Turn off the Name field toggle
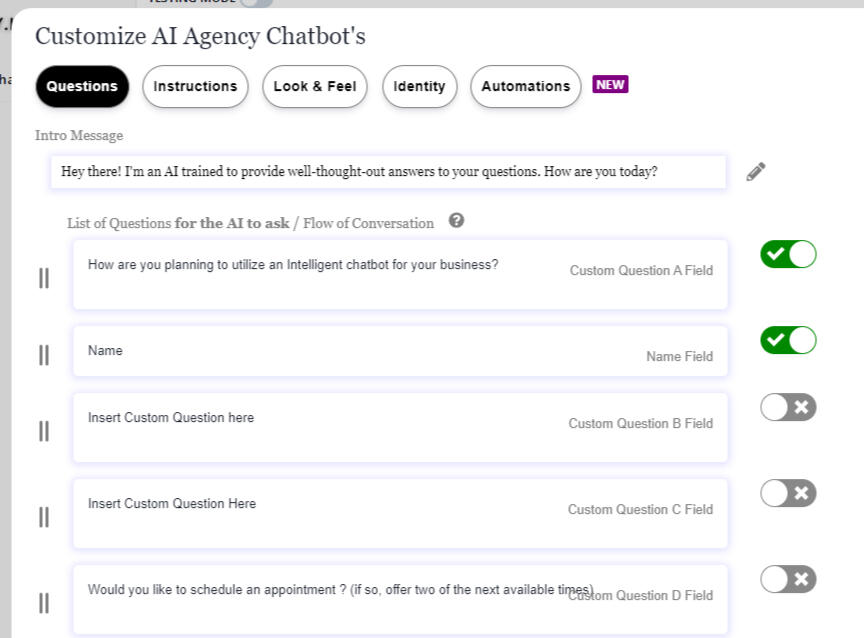 [x=788, y=341]
